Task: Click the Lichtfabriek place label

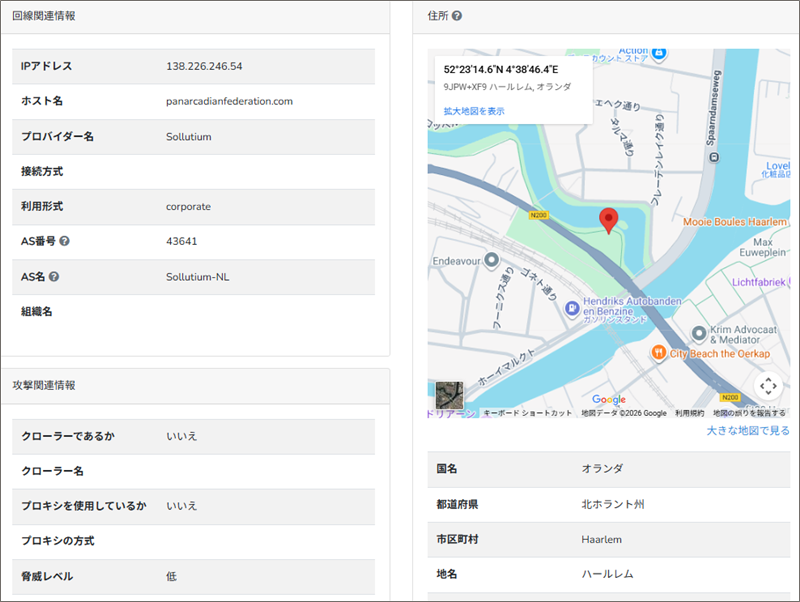Action: click(765, 284)
